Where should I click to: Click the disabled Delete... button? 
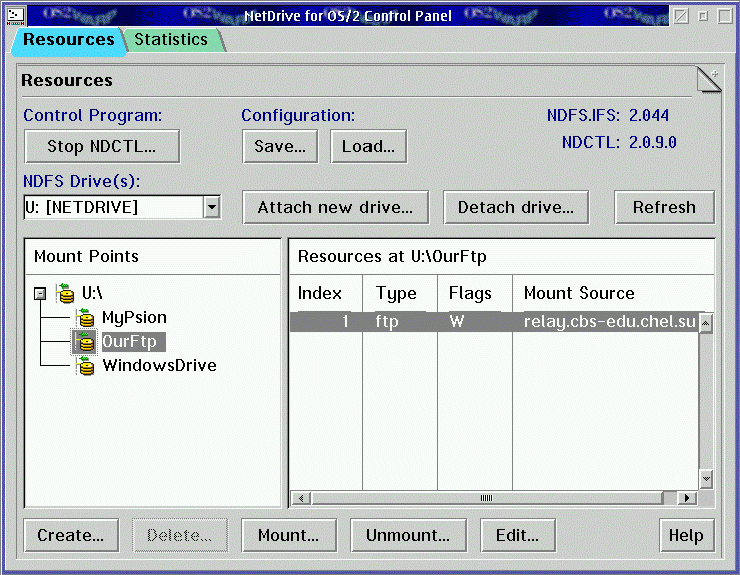pos(180,535)
